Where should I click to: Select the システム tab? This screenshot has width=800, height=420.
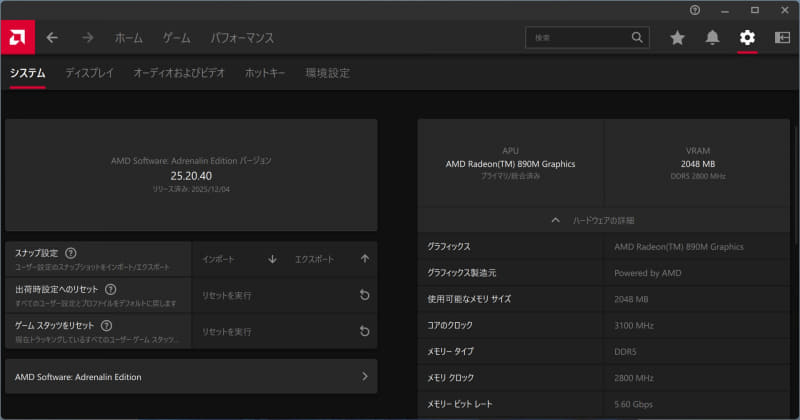[28, 73]
